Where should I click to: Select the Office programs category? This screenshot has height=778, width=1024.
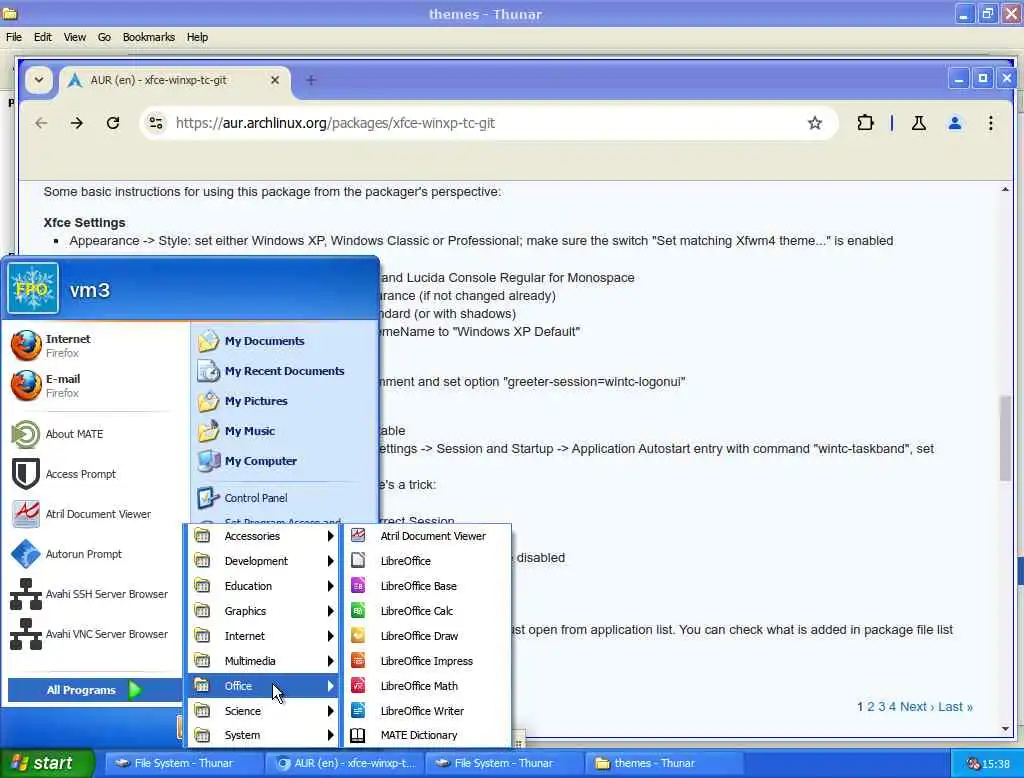(x=263, y=686)
